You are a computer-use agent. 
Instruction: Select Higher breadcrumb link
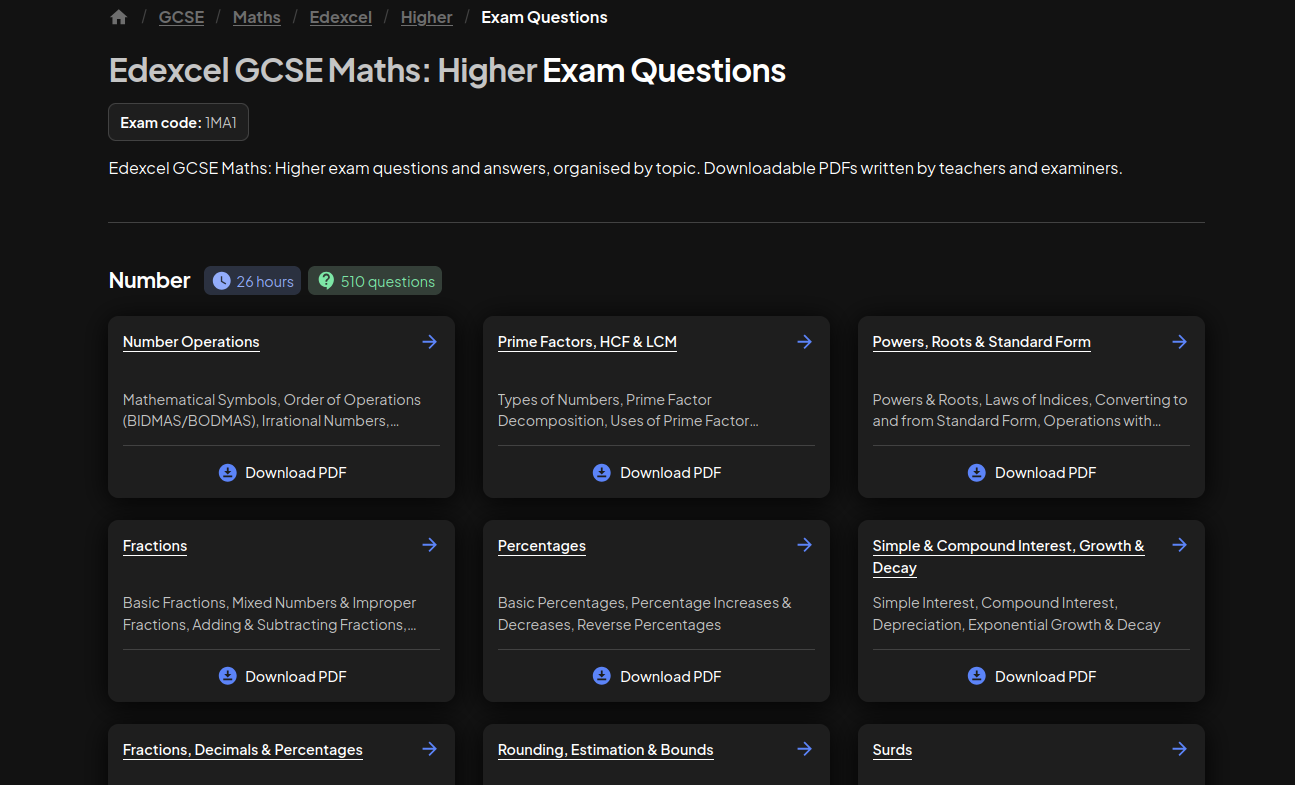point(427,17)
